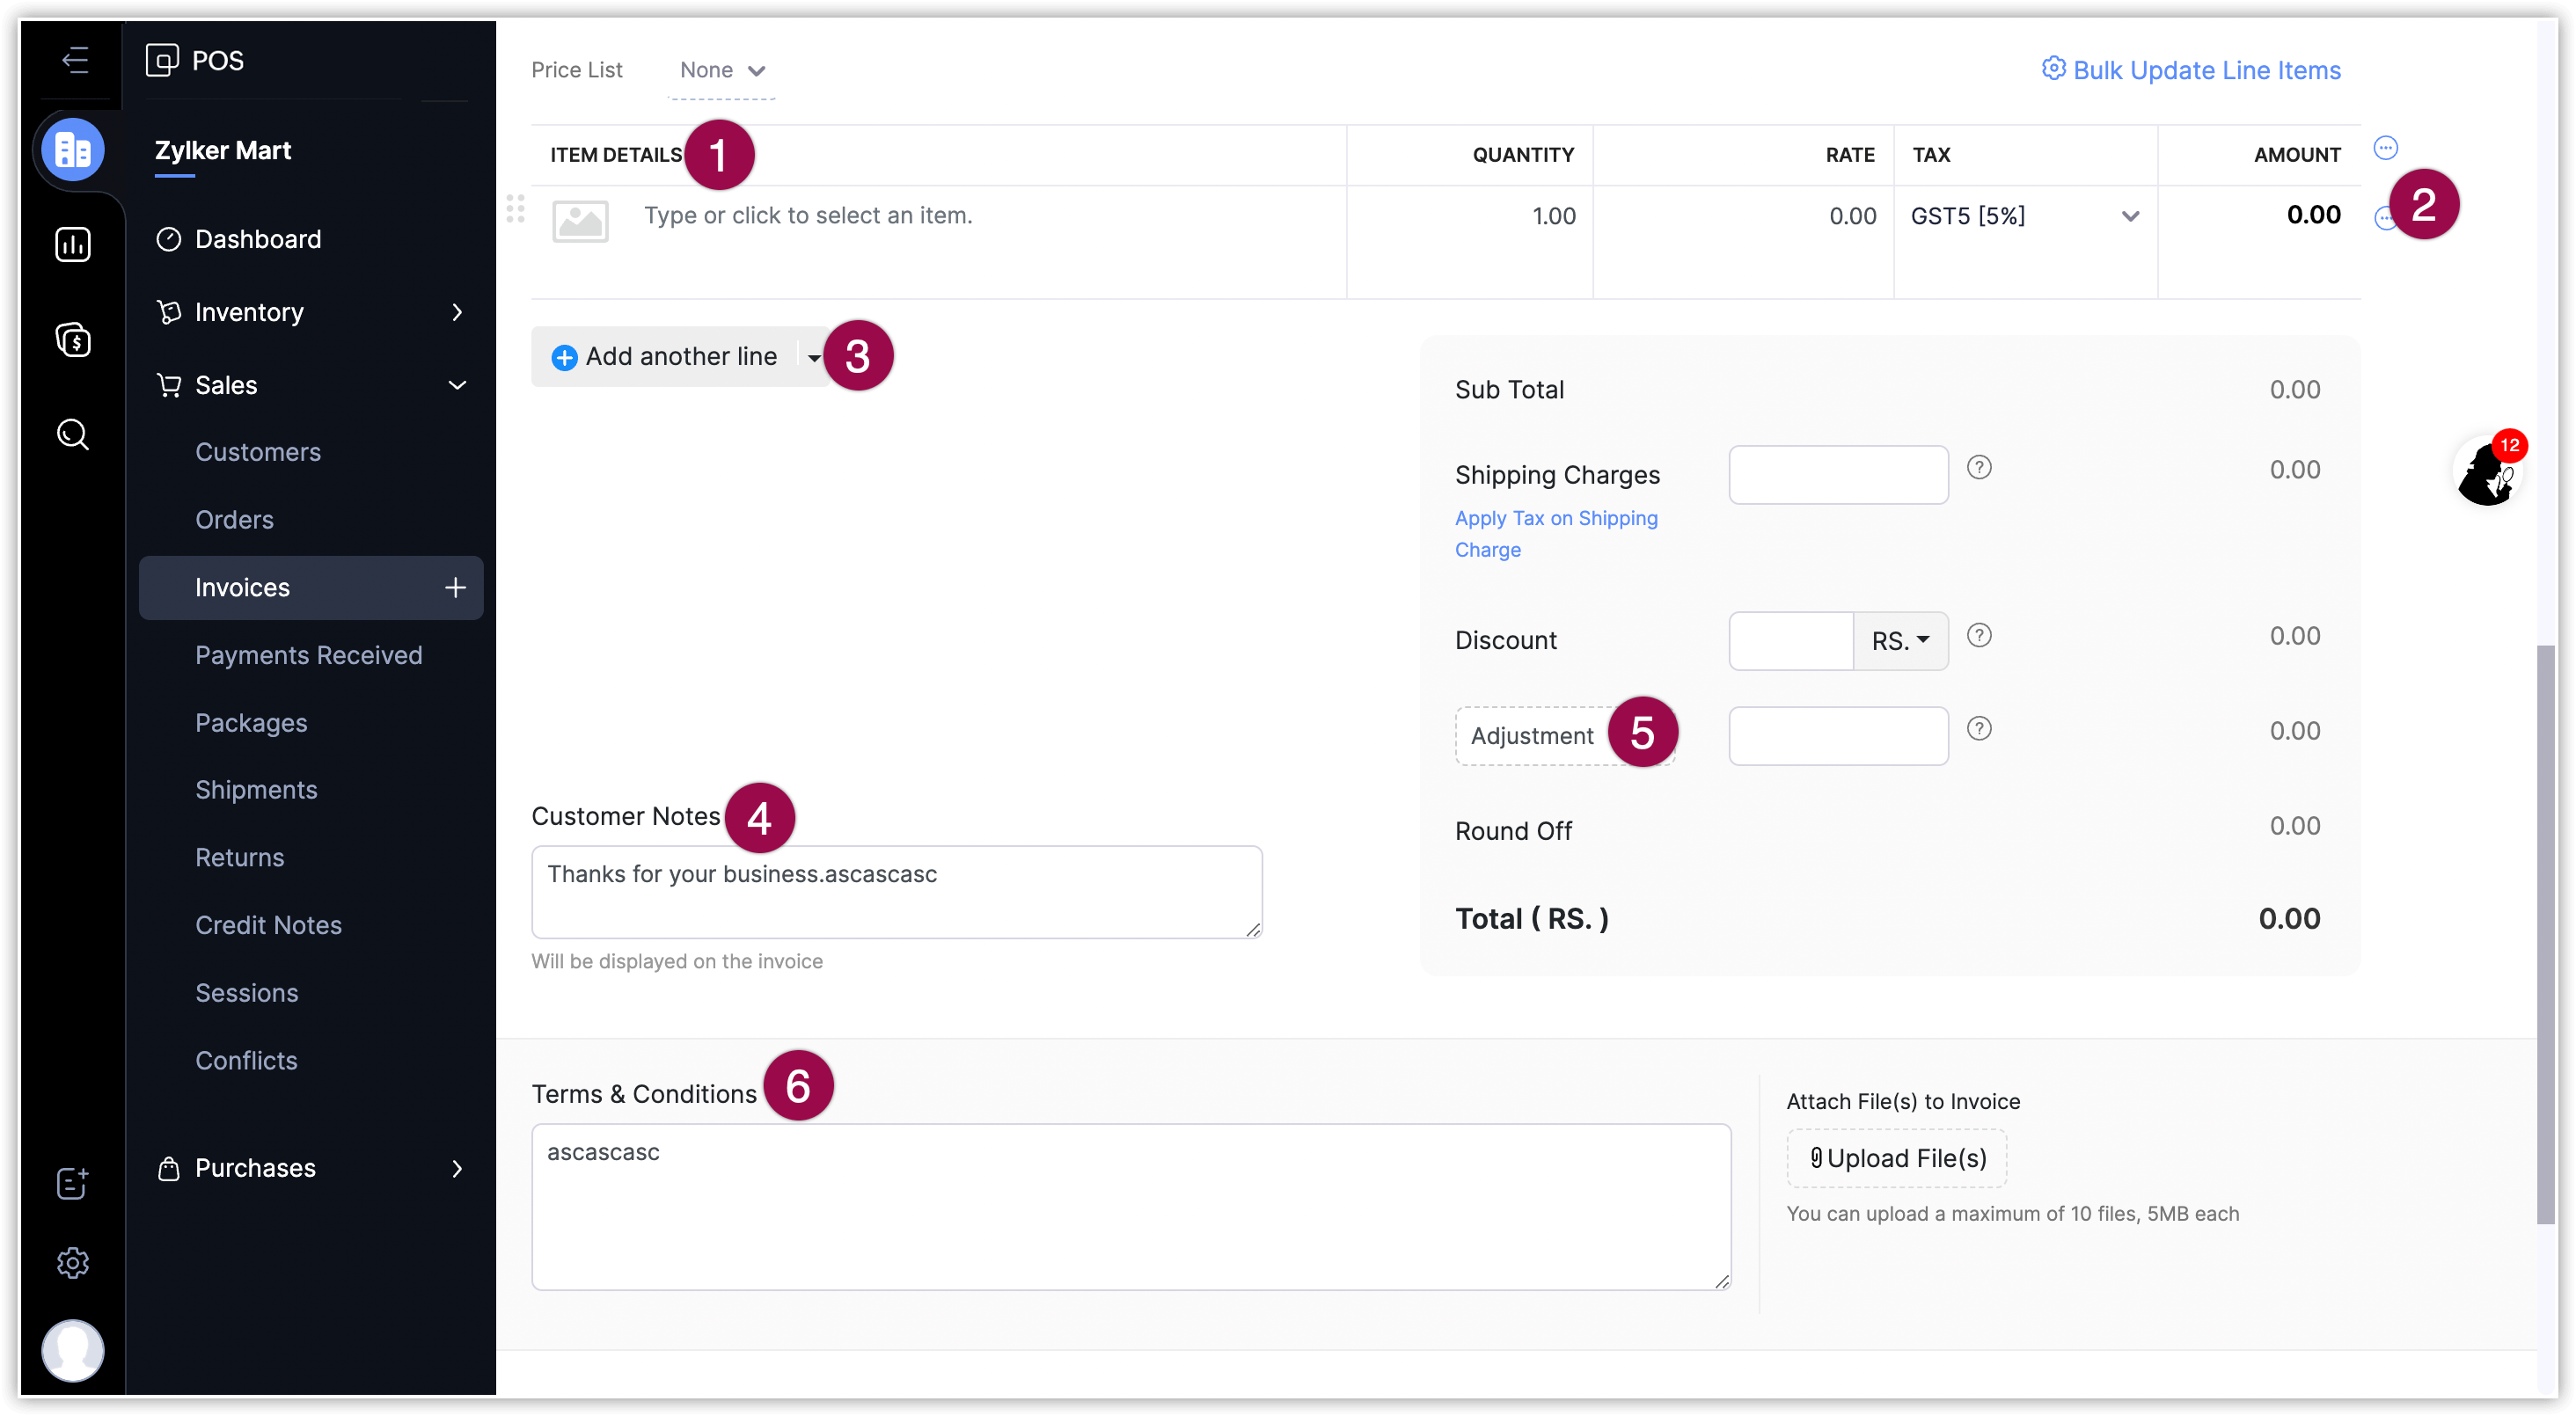This screenshot has height=1416, width=2576.
Task: Go to Payments Received page
Action: [308, 655]
